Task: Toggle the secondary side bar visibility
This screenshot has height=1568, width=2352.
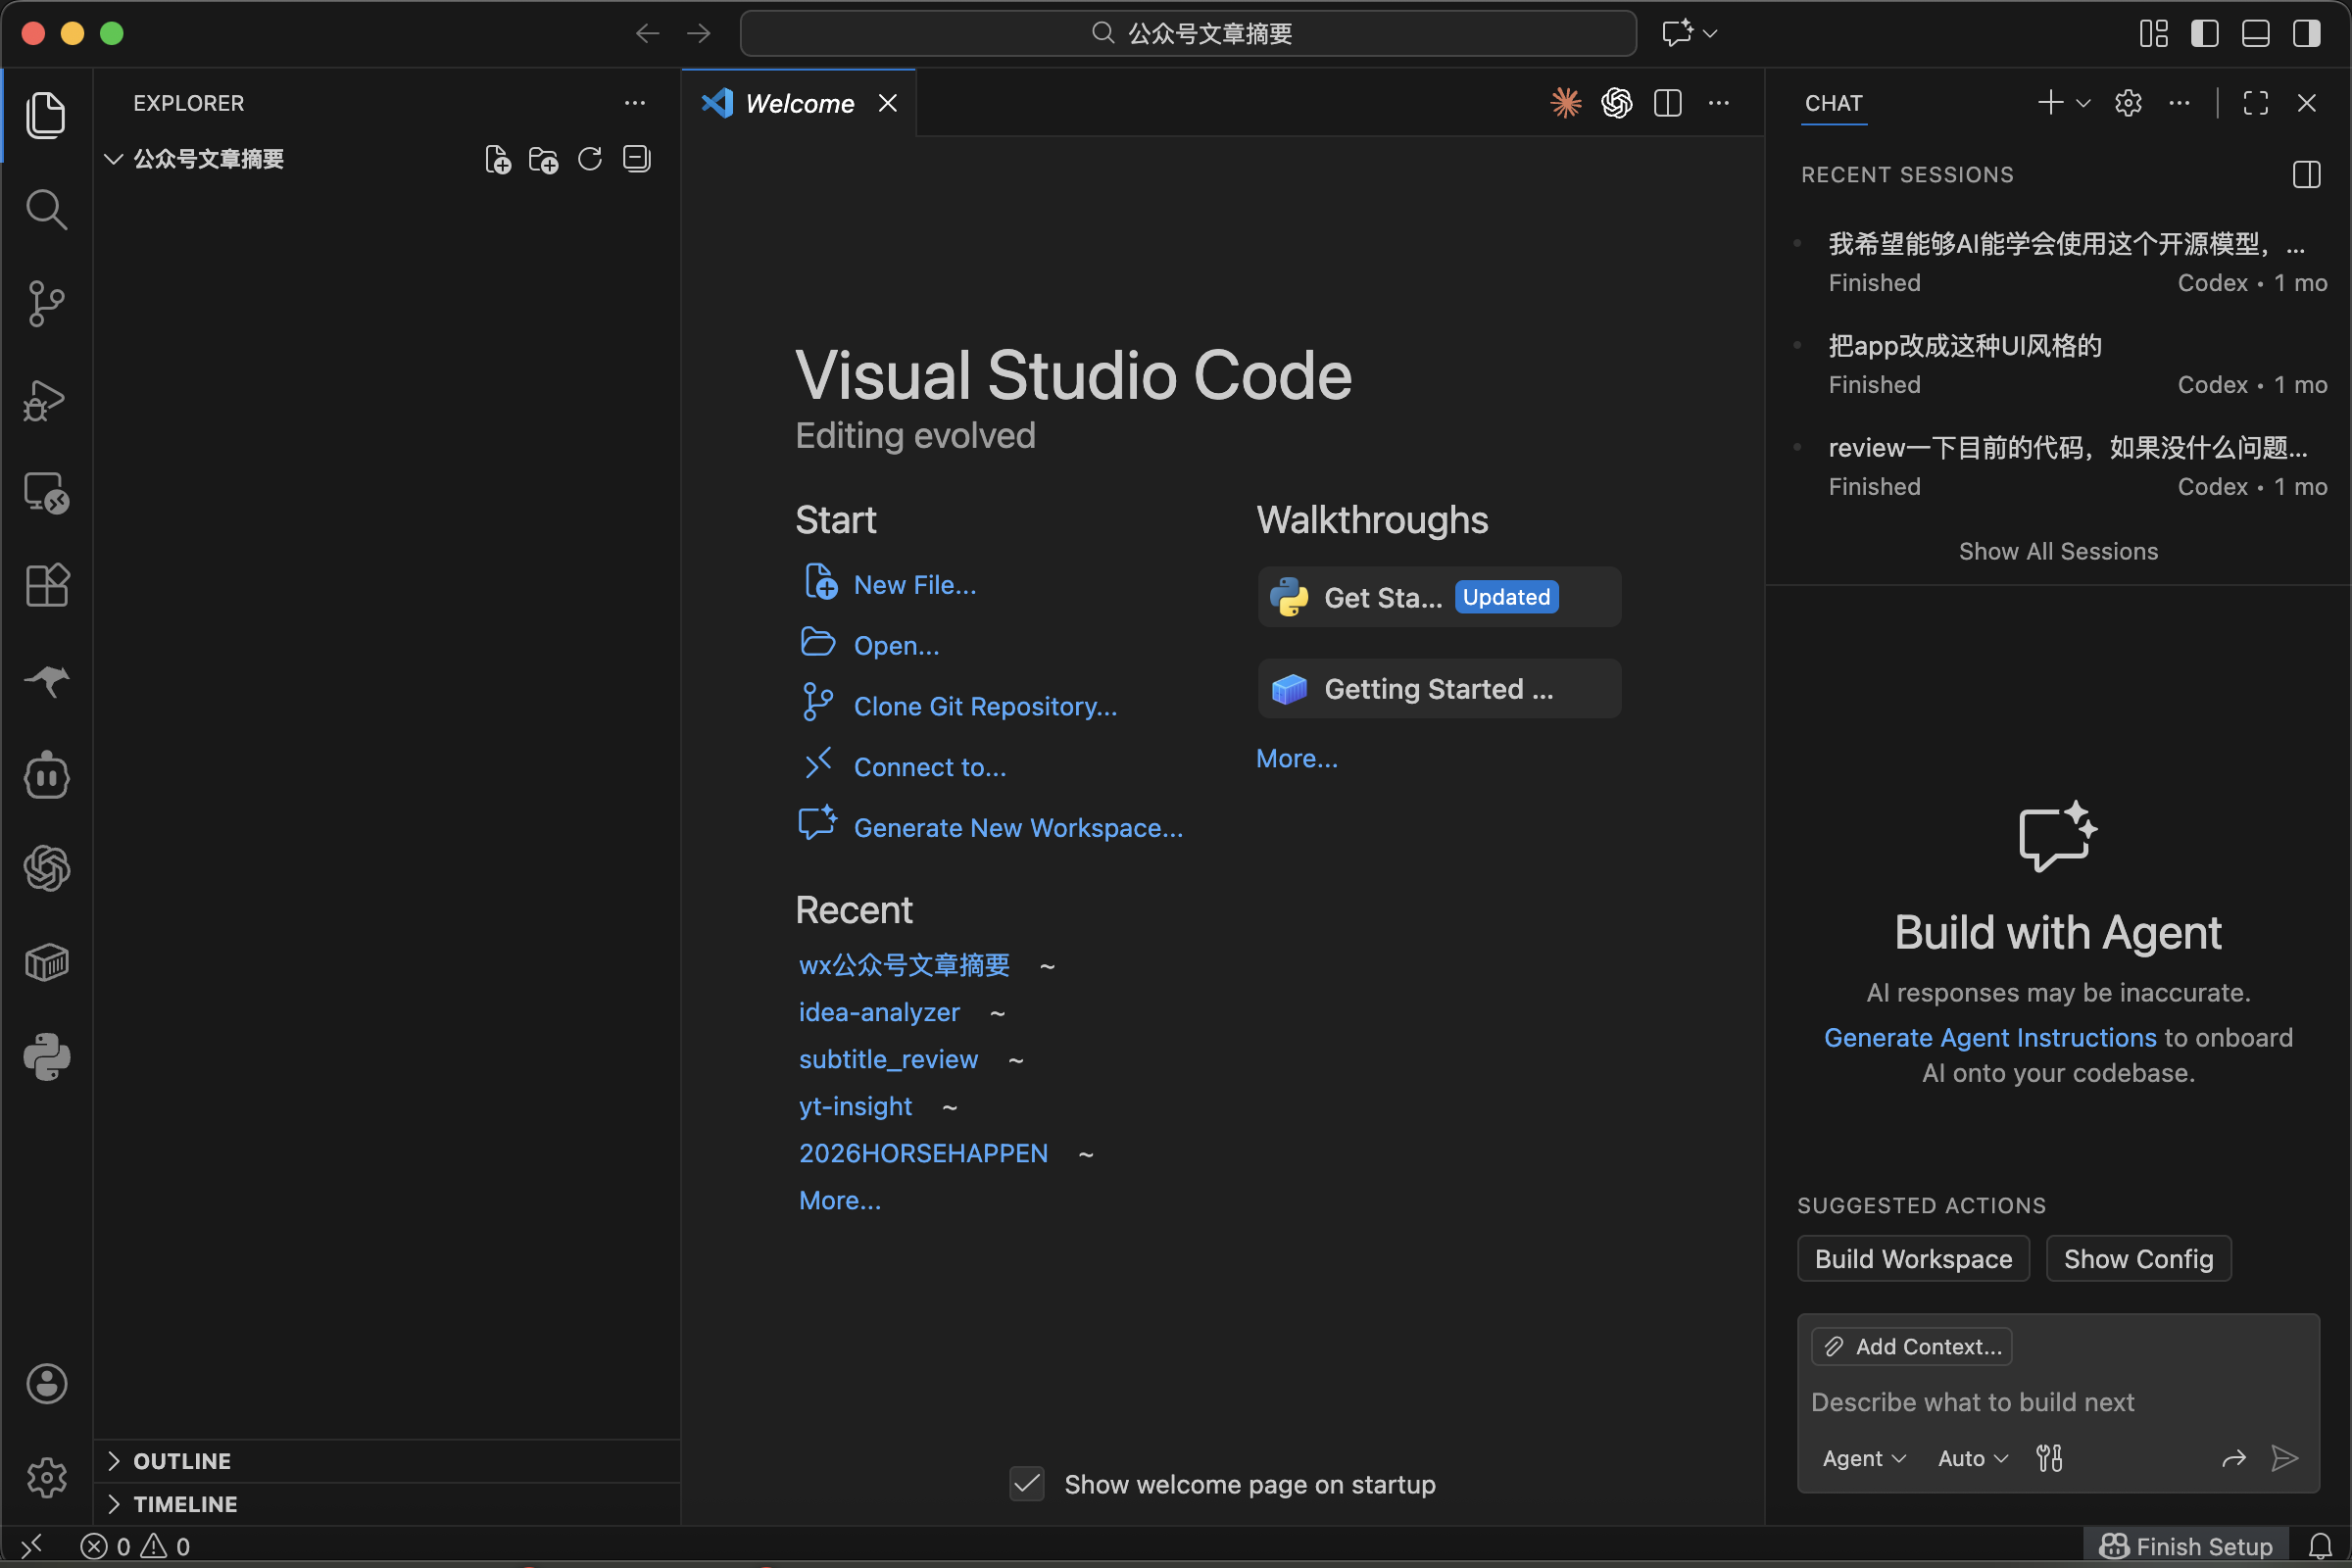Action: point(2307,34)
